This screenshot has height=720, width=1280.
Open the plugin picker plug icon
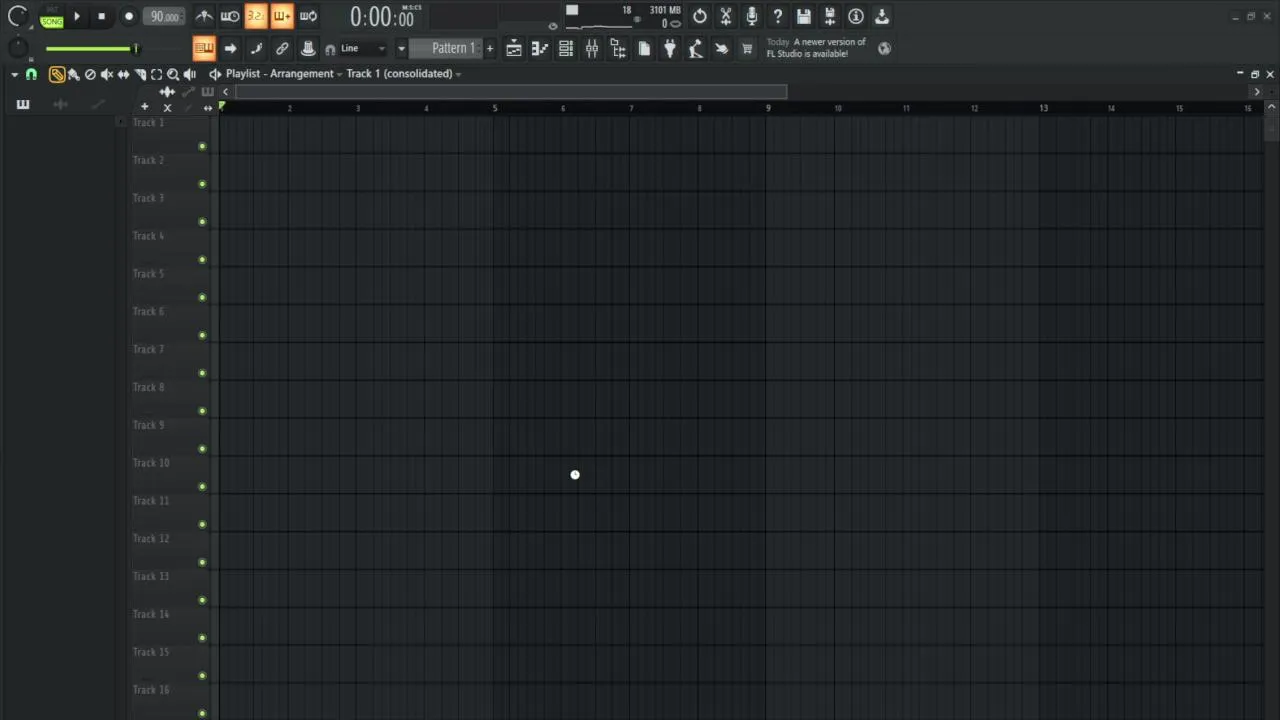[x=670, y=48]
